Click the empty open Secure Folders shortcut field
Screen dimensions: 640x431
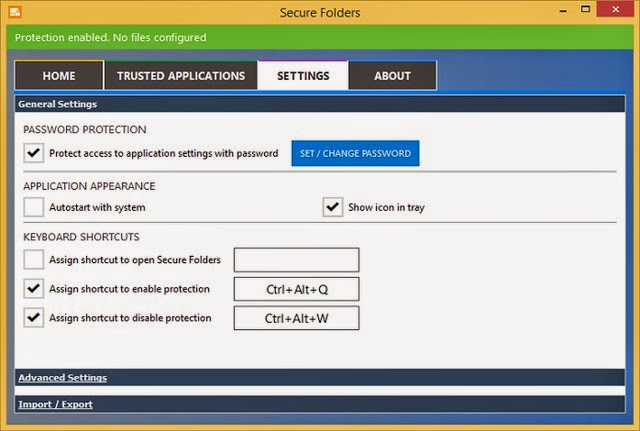pos(297,260)
